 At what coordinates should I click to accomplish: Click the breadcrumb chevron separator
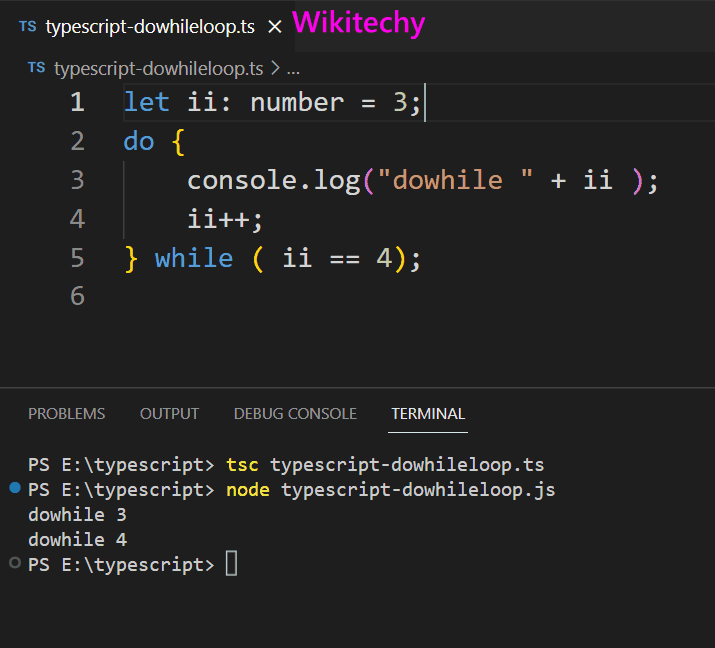pyautogui.click(x=275, y=69)
